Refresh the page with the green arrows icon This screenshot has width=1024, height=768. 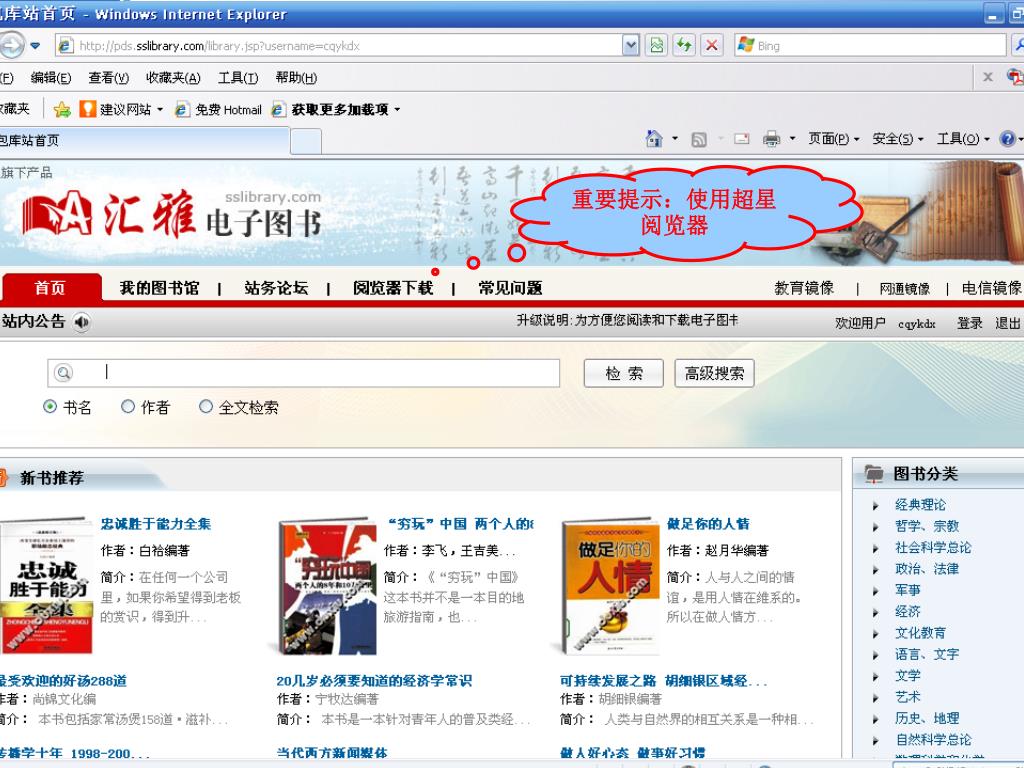(x=684, y=46)
